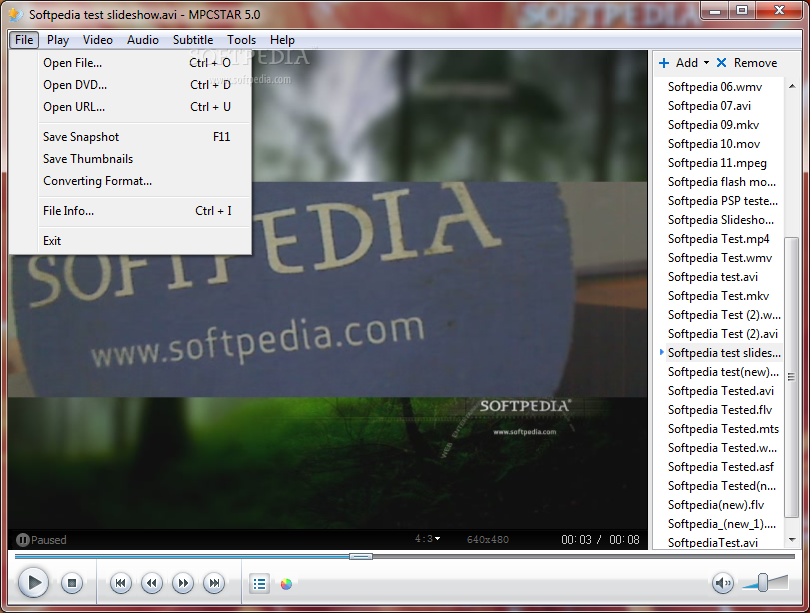Image resolution: width=810 pixels, height=613 pixels.
Task: Click the MPCSTAR title bar app icon
Action: pyautogui.click(x=15, y=14)
